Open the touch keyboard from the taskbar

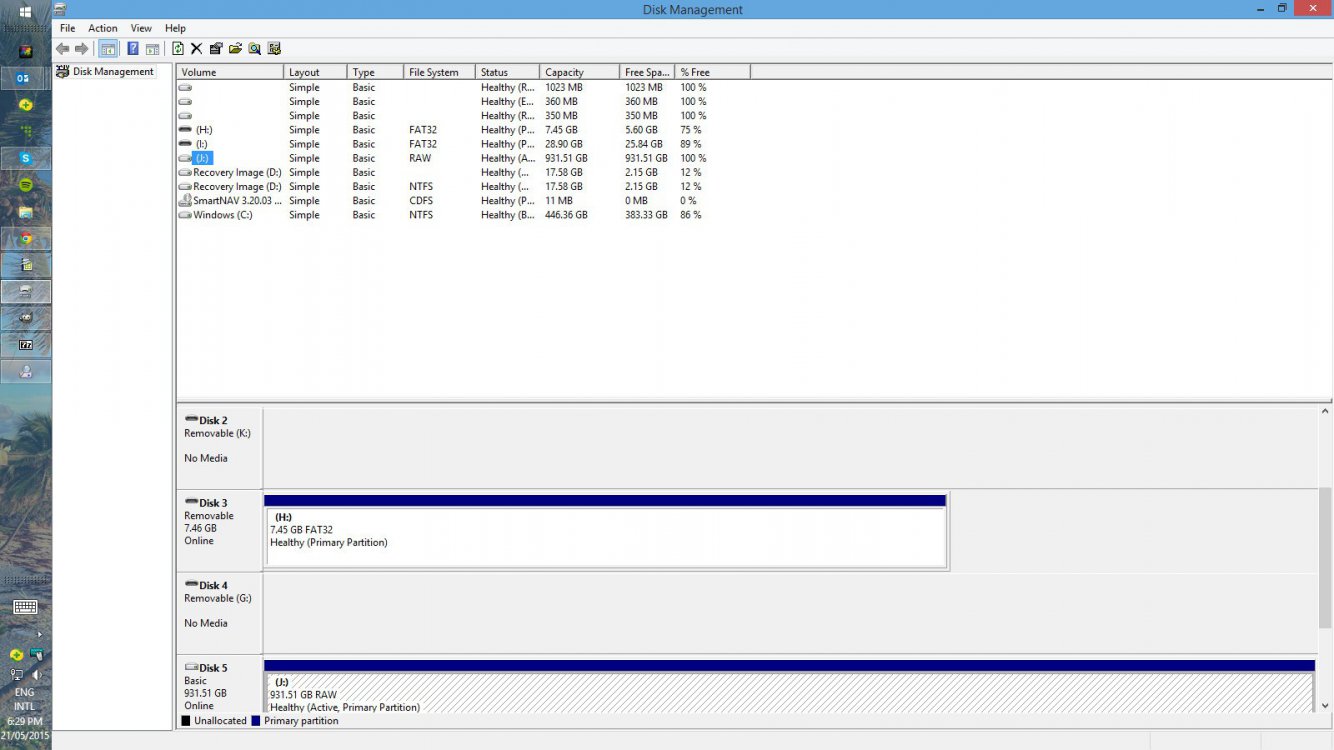[x=26, y=607]
